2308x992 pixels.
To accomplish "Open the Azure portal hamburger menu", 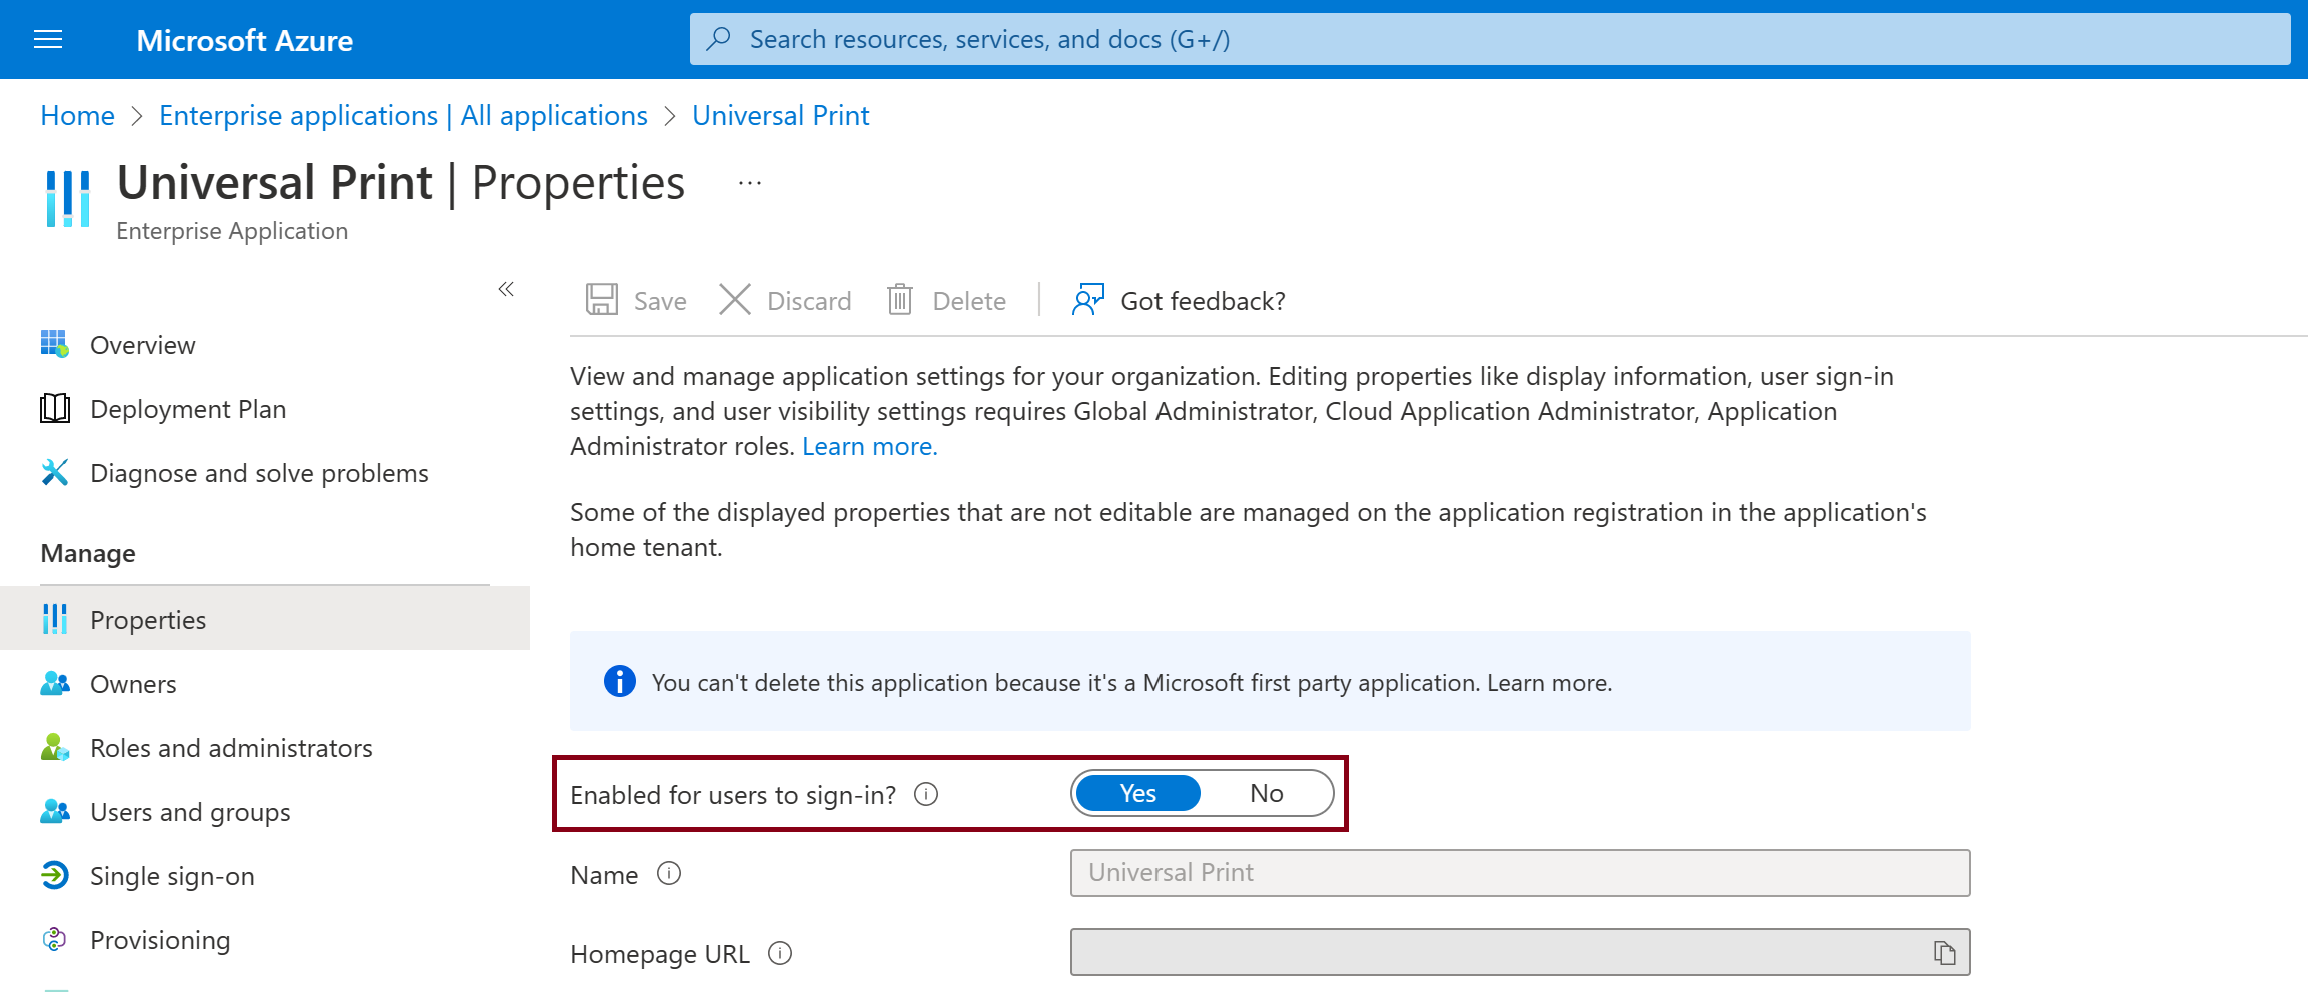I will coord(48,39).
